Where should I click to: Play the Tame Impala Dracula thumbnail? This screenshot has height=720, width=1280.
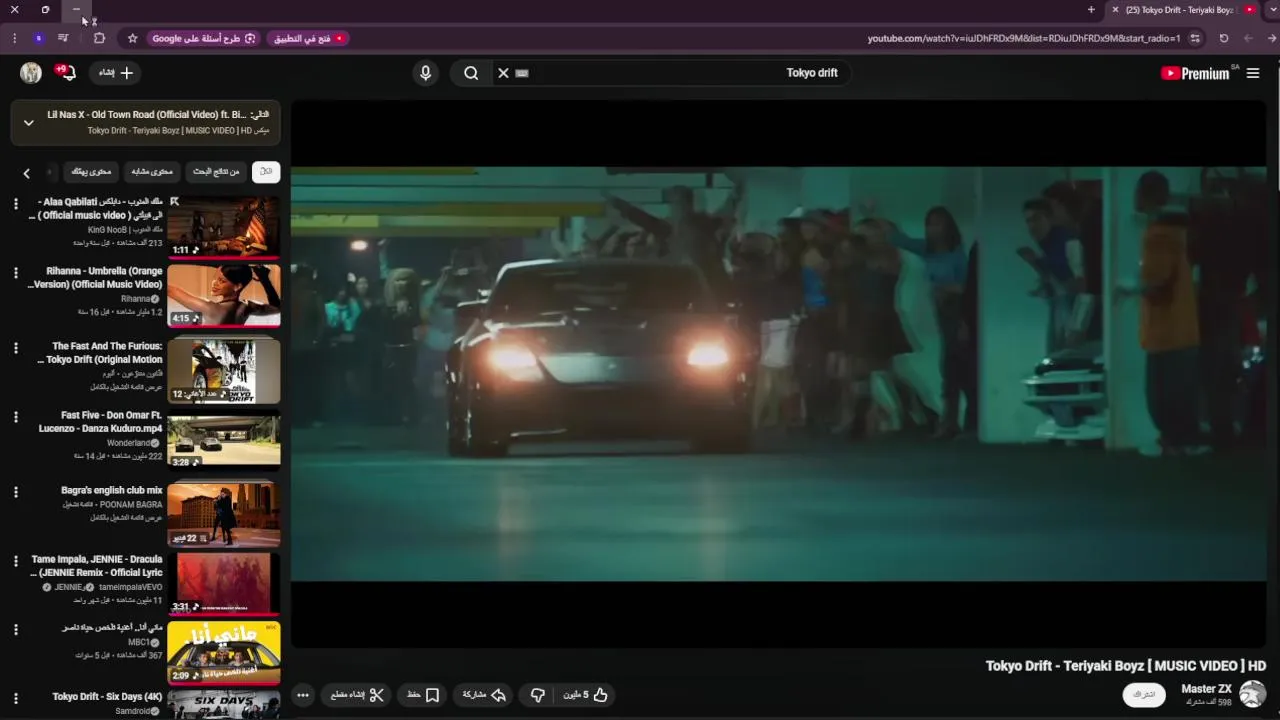tap(224, 583)
